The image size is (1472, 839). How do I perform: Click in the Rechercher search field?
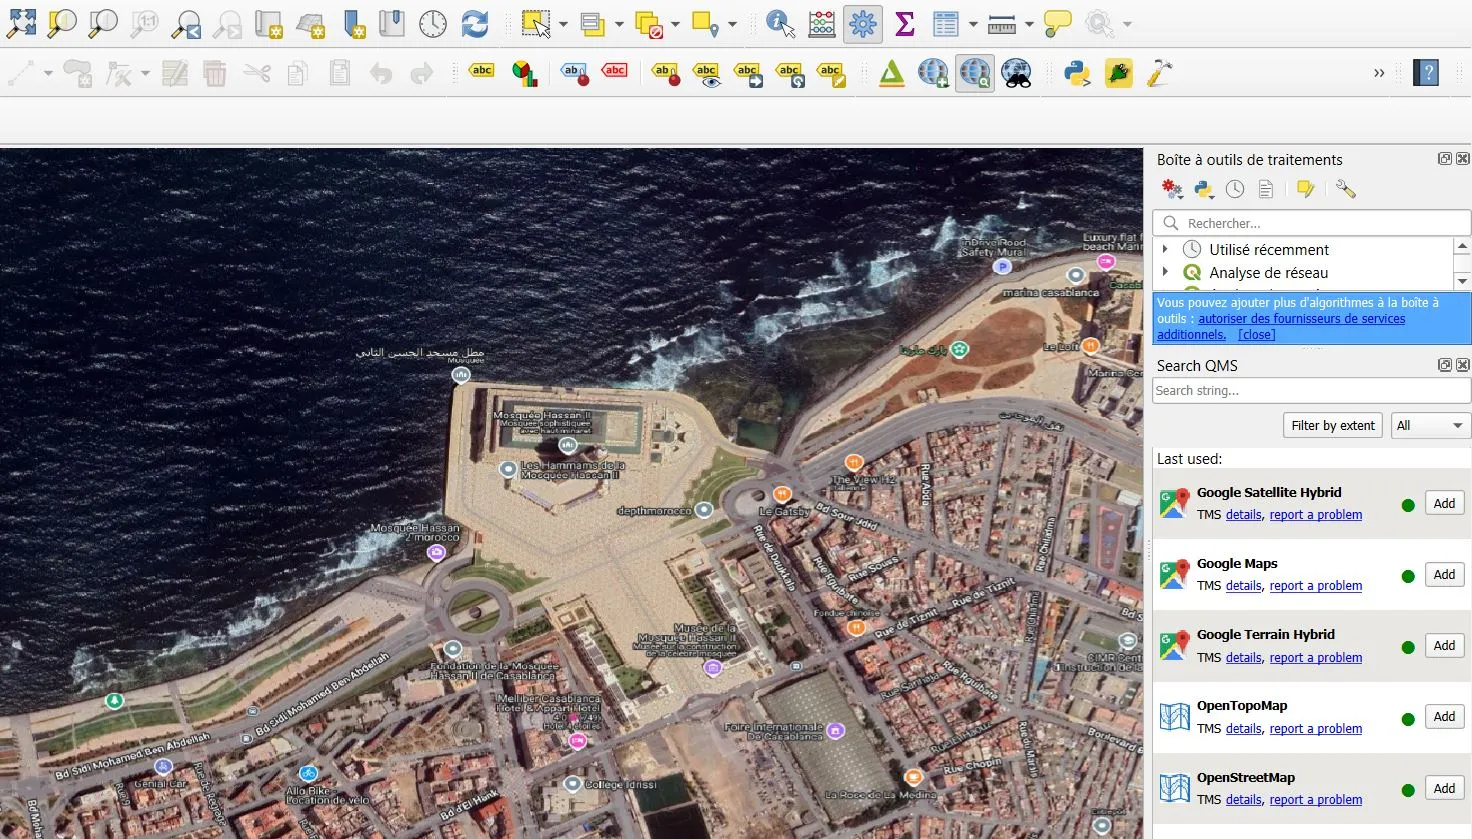1310,222
